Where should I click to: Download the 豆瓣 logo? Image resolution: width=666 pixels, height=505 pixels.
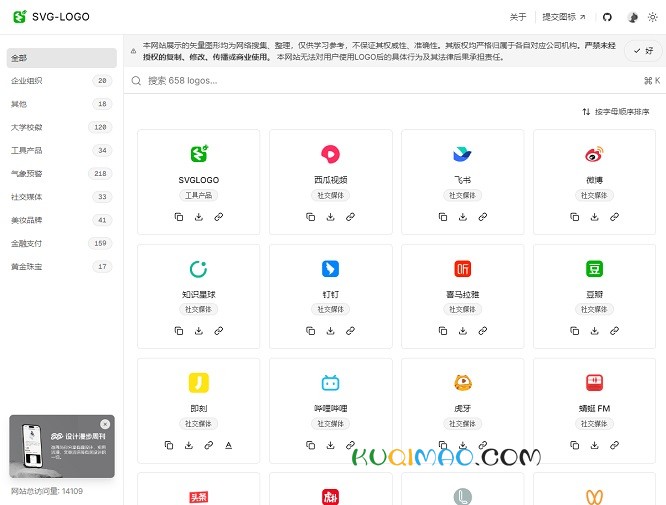[594, 331]
